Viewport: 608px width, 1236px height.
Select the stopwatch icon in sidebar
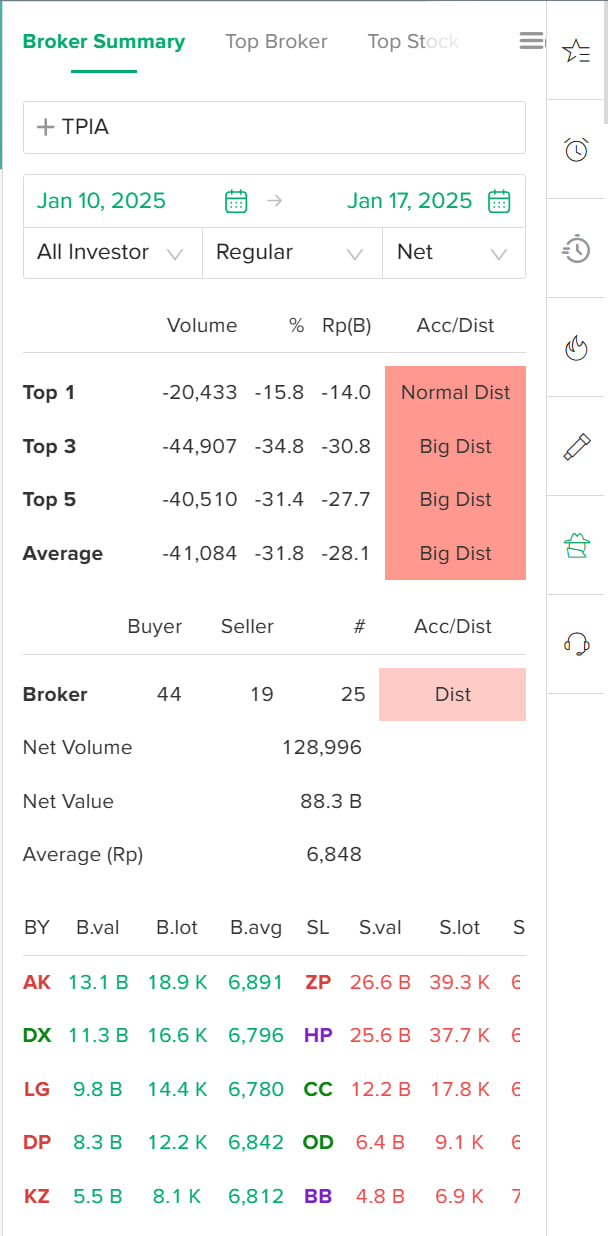pyautogui.click(x=576, y=249)
